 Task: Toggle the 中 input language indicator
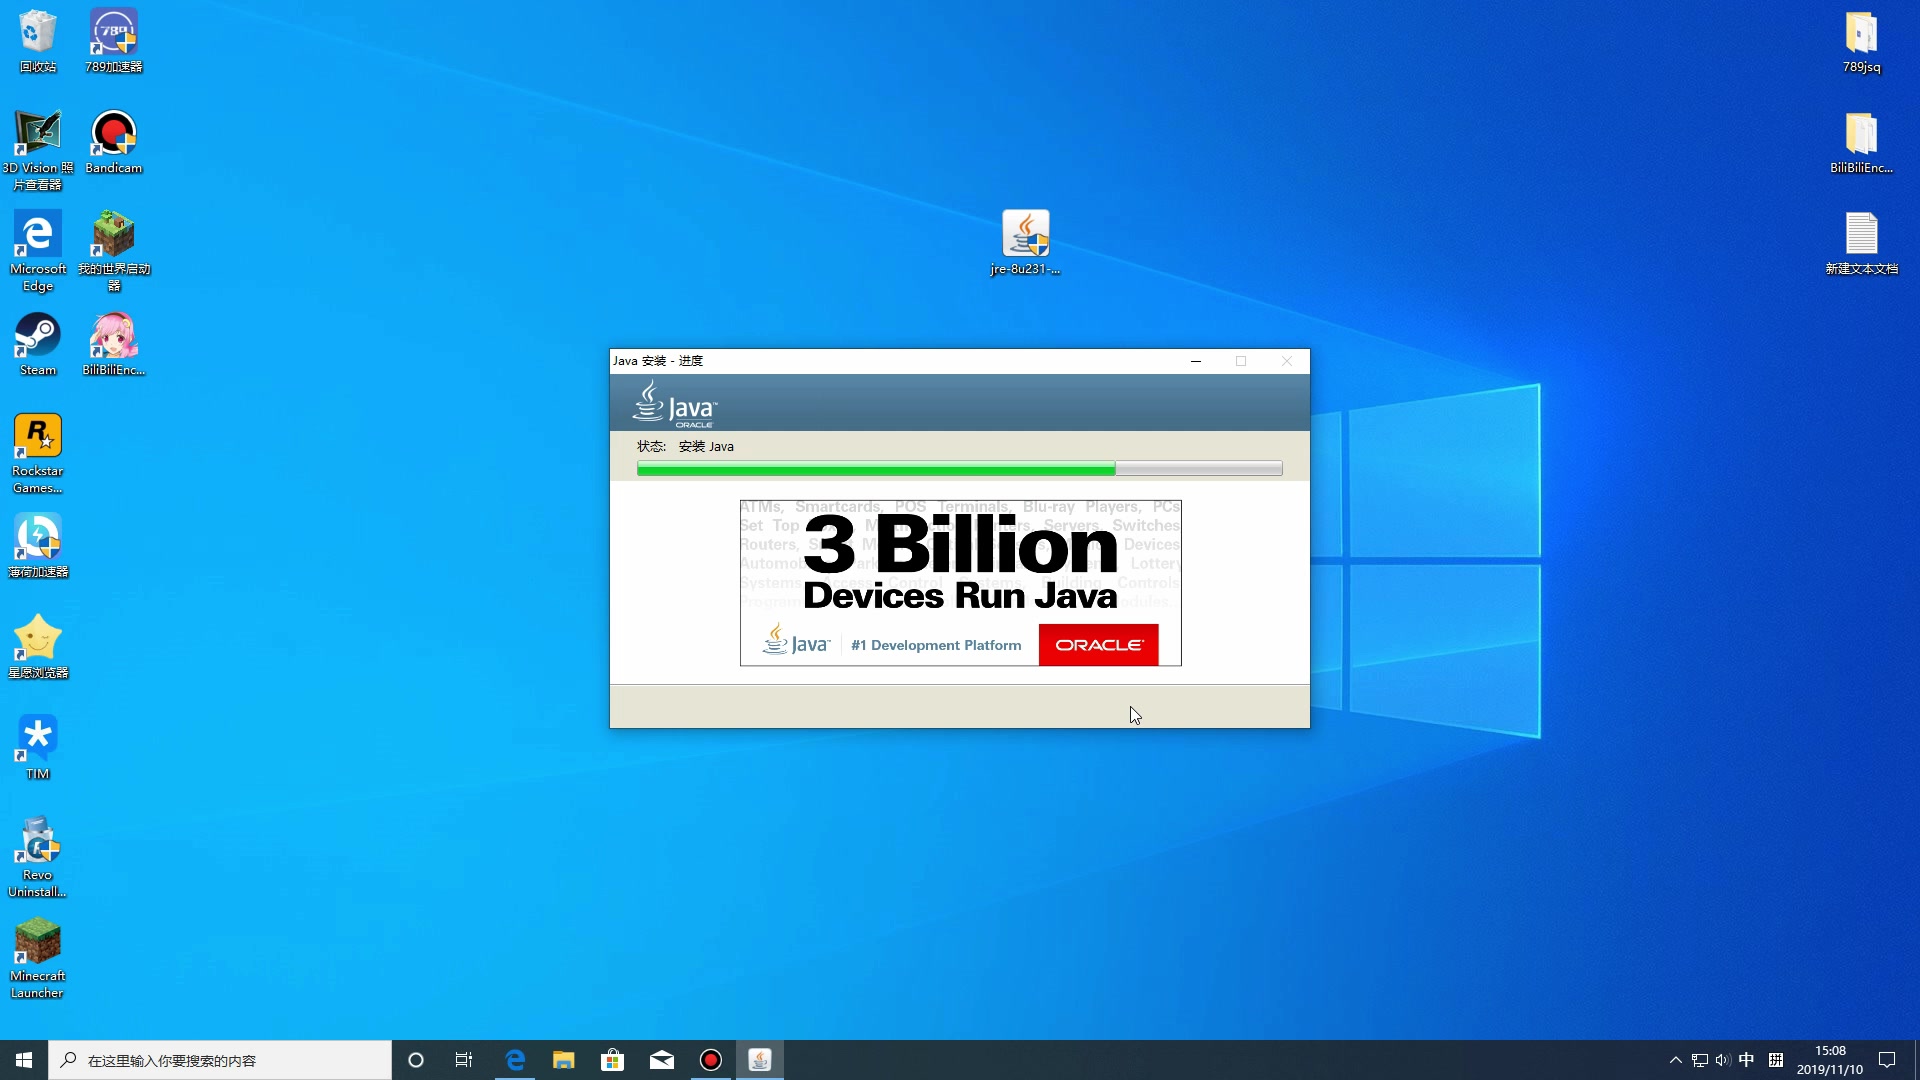(x=1746, y=1060)
